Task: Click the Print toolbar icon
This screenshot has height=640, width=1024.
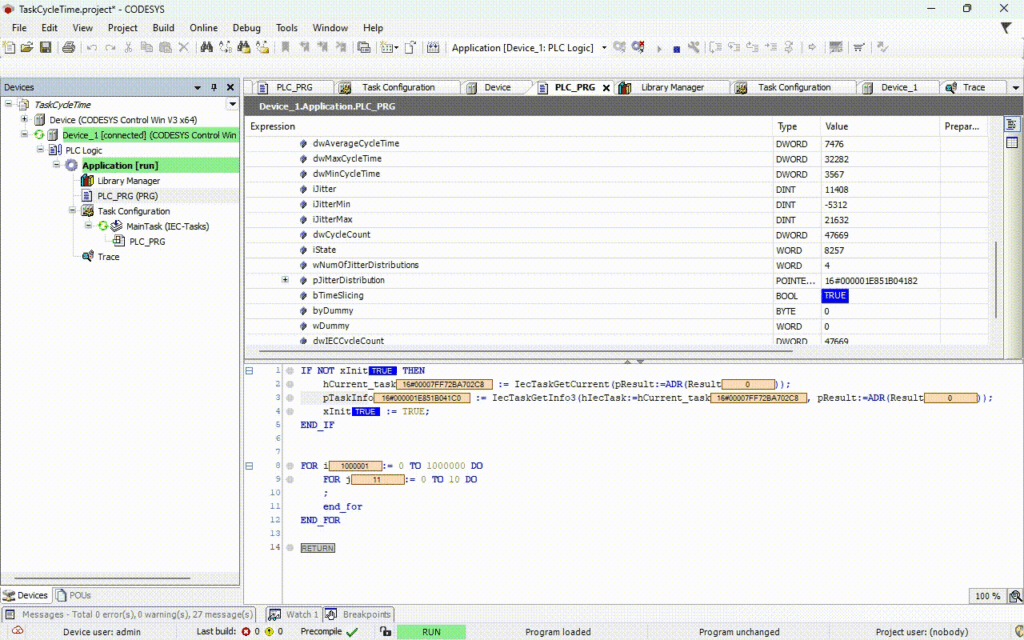Action: [68, 47]
